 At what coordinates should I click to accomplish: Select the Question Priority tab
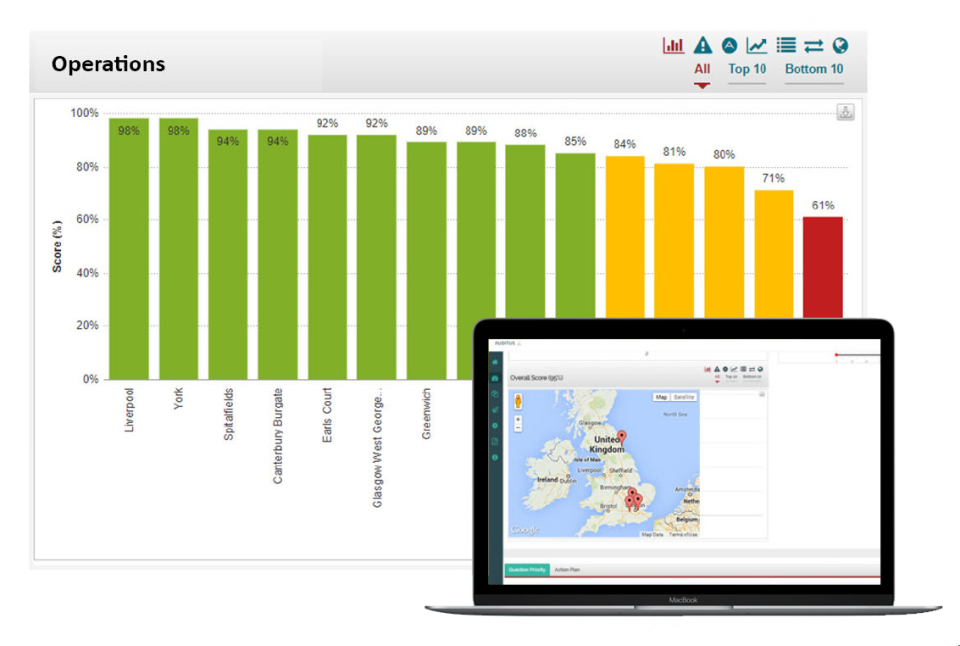pos(528,570)
